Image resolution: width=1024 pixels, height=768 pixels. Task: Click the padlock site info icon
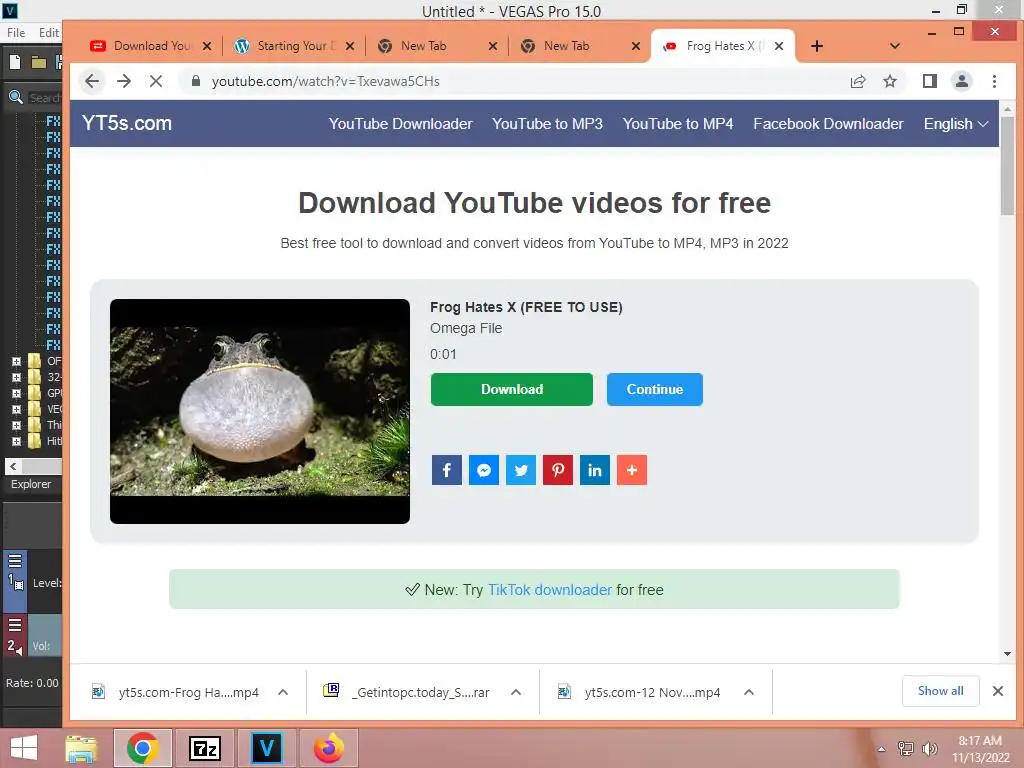(x=195, y=81)
